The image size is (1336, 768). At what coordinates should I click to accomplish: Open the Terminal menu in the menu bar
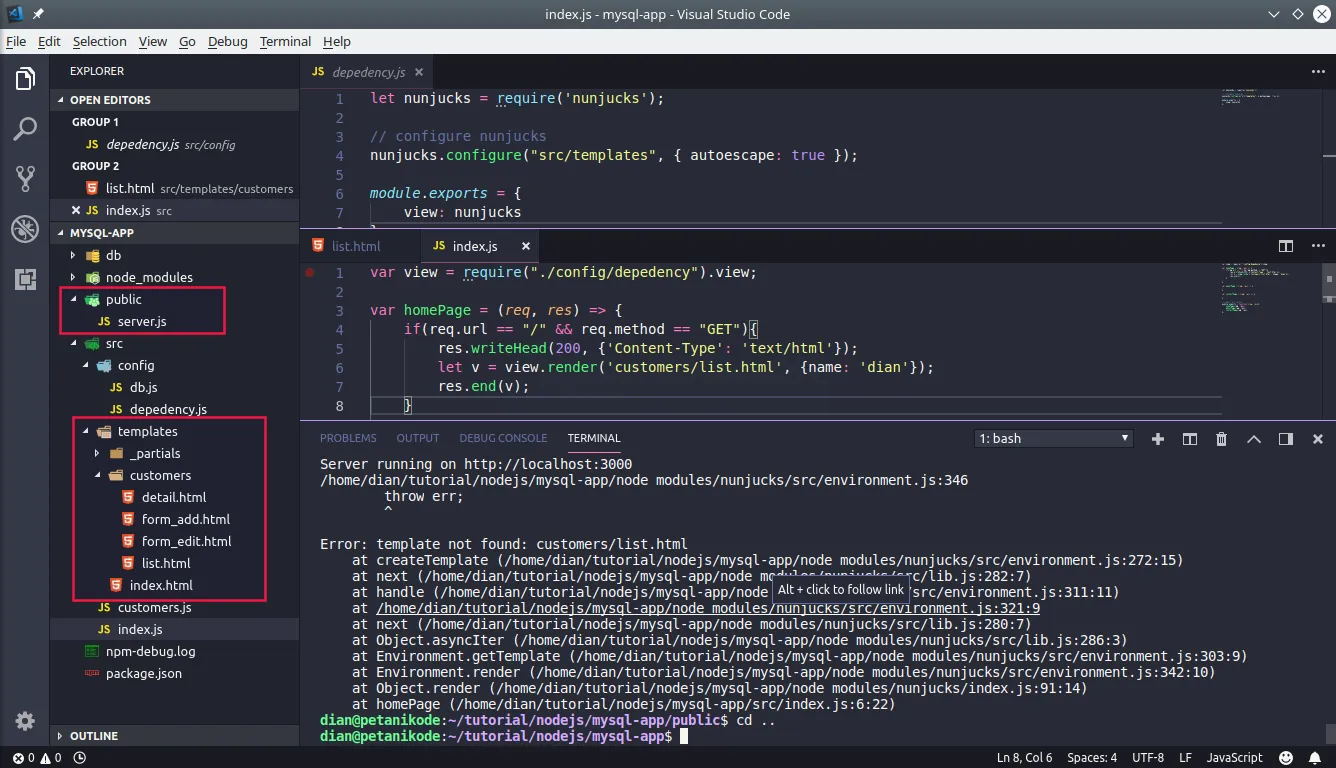point(285,41)
